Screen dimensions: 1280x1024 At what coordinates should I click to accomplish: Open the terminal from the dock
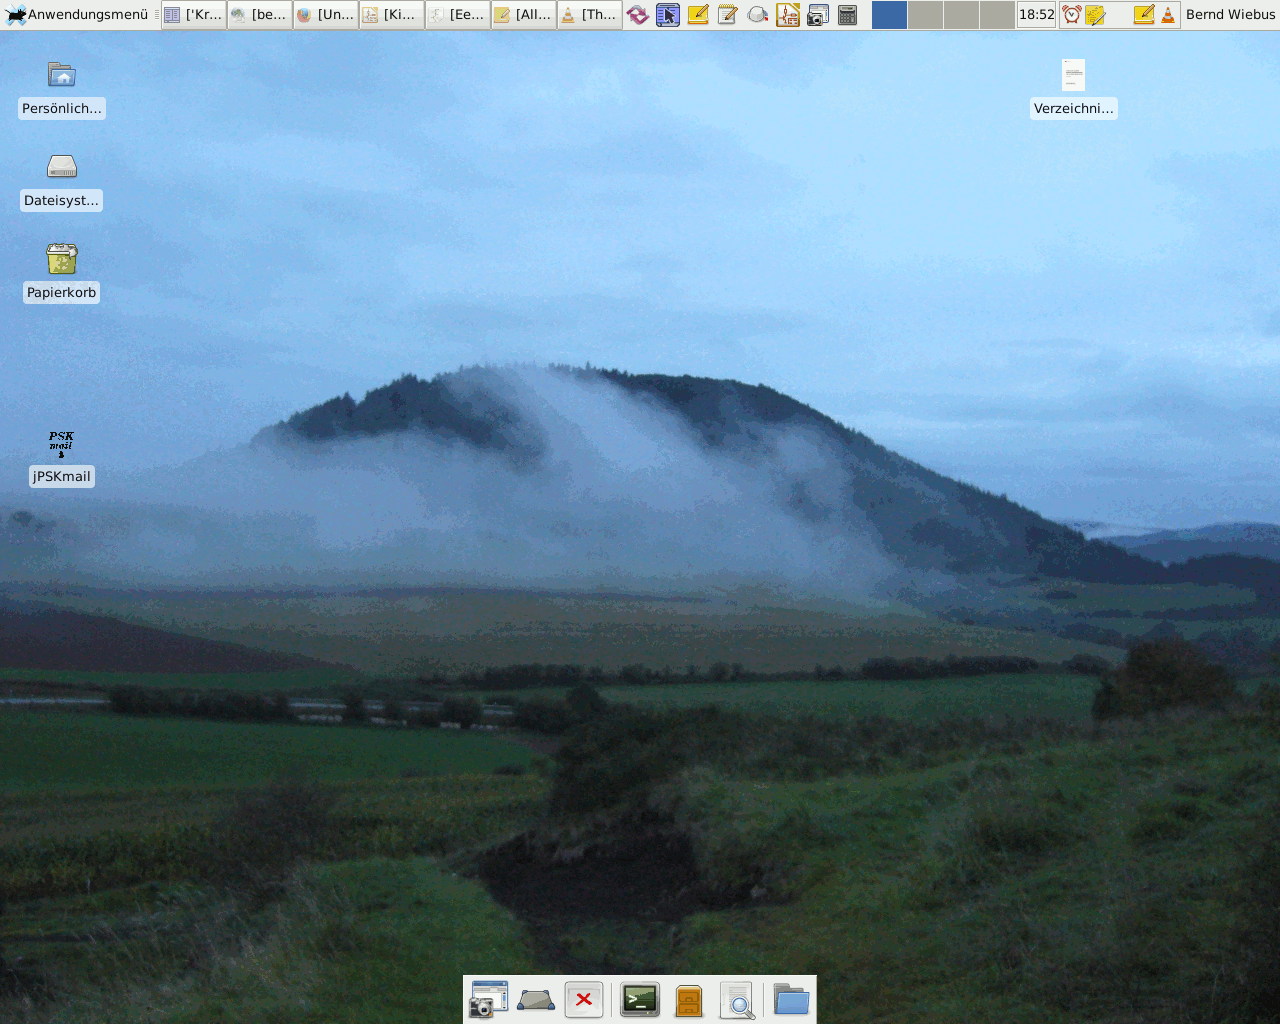click(640, 999)
